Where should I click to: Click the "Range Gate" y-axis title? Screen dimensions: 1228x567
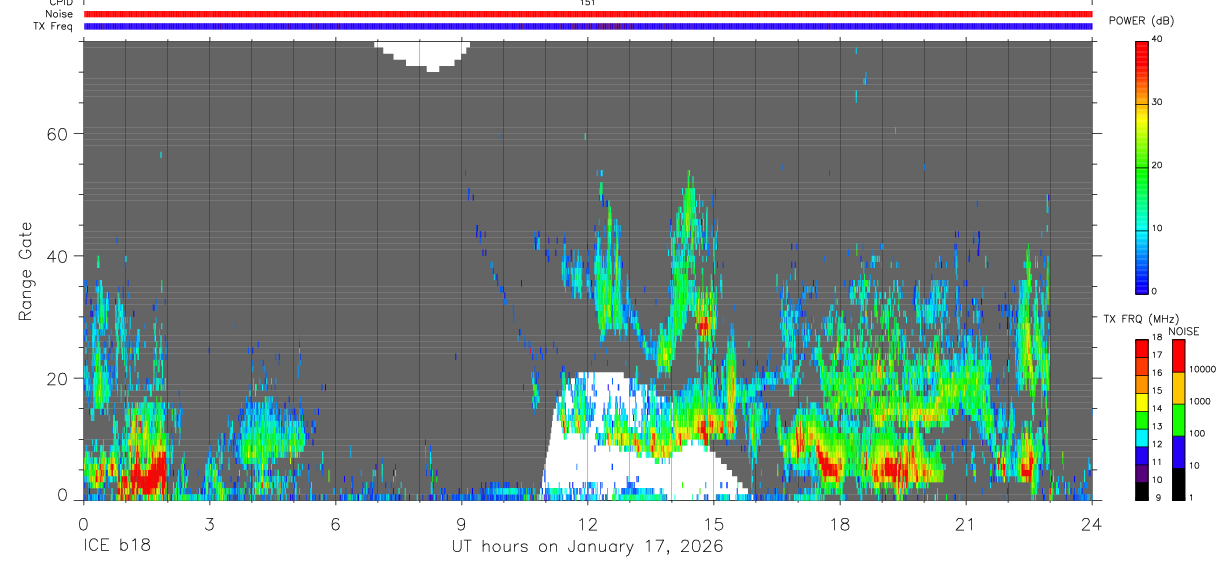tap(25, 271)
